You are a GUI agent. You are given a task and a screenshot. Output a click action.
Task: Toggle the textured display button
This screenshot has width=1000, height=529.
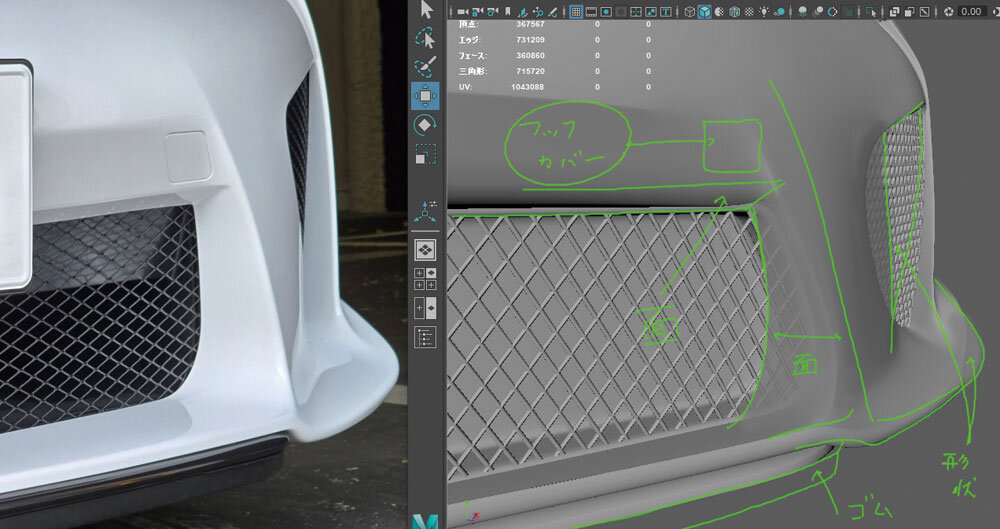750,12
